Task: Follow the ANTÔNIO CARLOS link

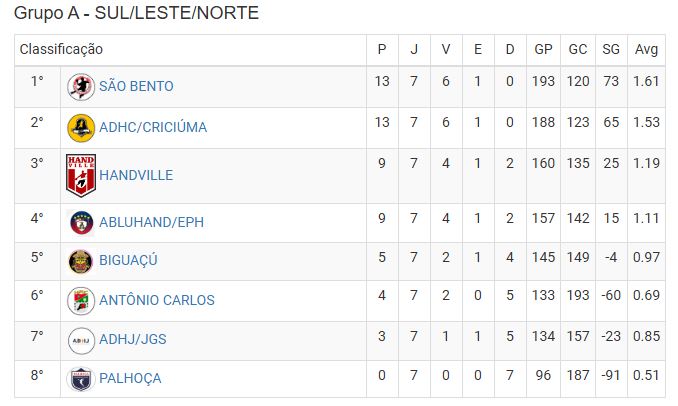Action: pyautogui.click(x=157, y=300)
